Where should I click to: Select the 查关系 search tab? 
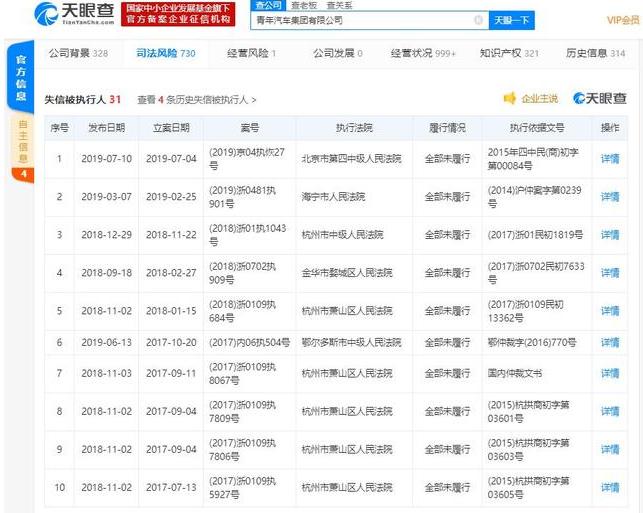click(339, 5)
